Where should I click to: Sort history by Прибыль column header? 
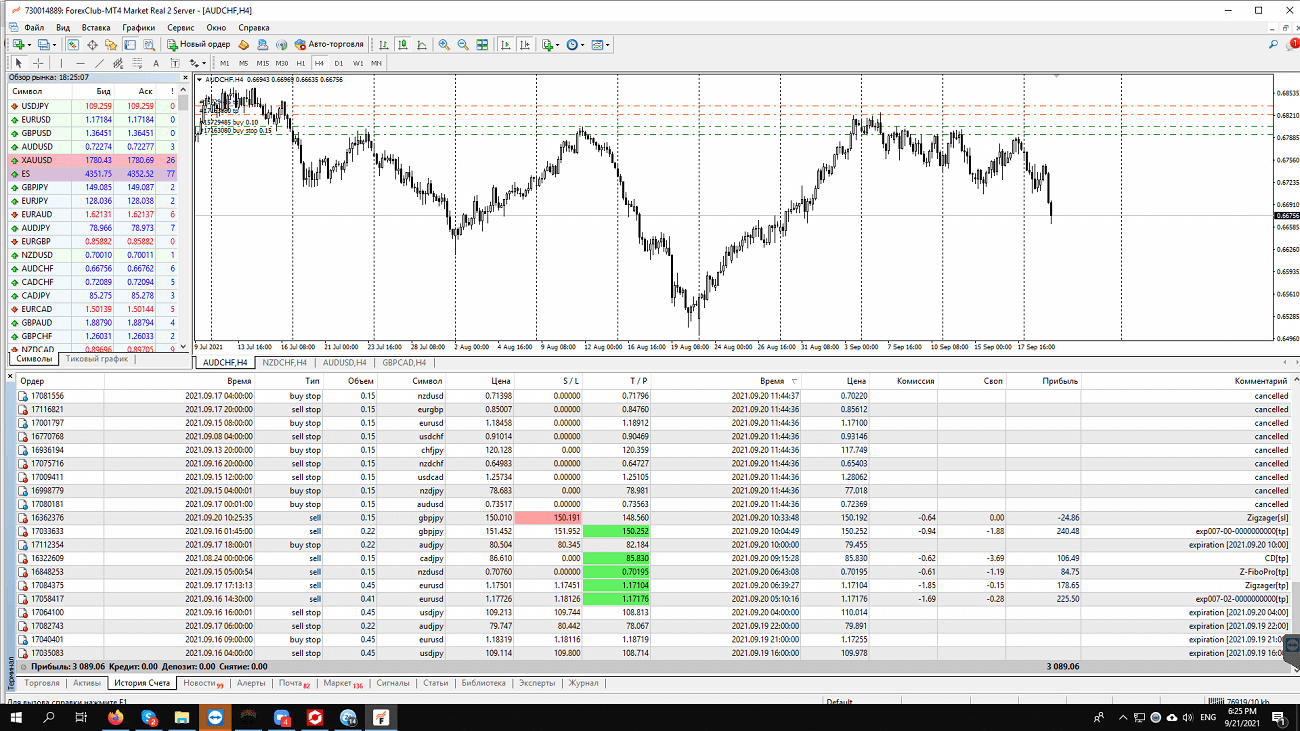pos(1059,381)
